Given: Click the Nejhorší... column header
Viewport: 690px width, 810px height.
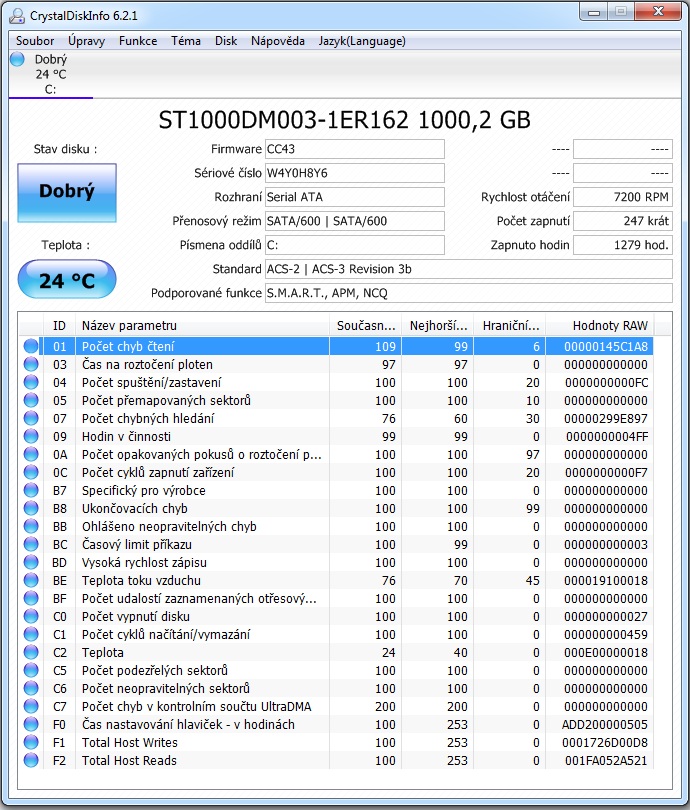Looking at the screenshot, I should pos(437,325).
